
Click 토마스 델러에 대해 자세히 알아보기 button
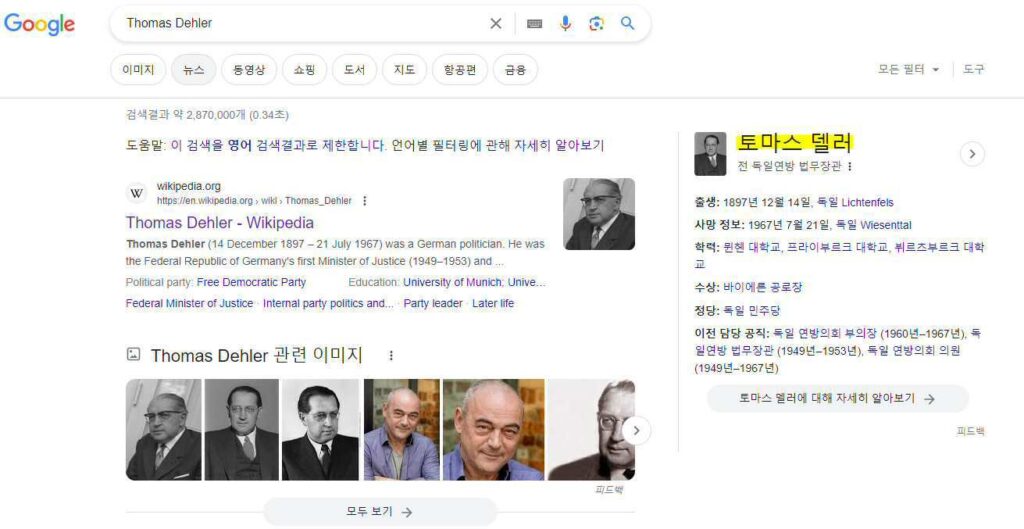coord(838,398)
